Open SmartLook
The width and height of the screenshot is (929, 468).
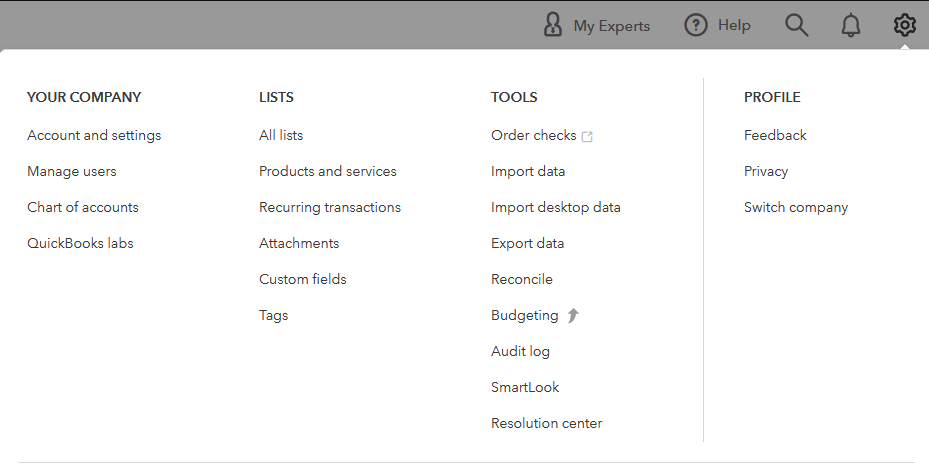coord(525,387)
